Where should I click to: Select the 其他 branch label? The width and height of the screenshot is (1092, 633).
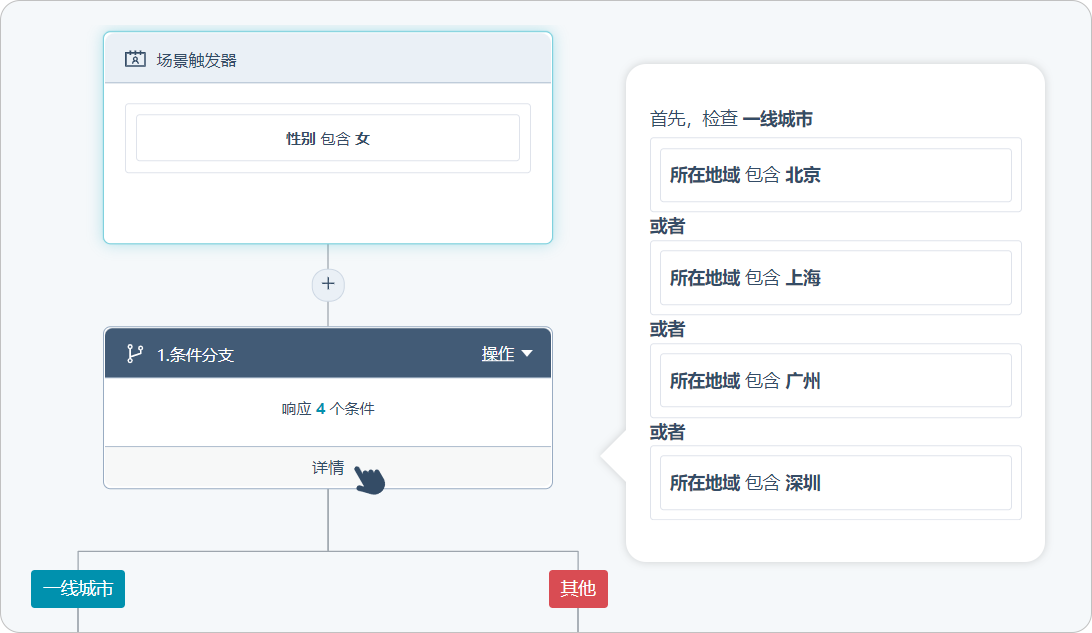pos(578,589)
